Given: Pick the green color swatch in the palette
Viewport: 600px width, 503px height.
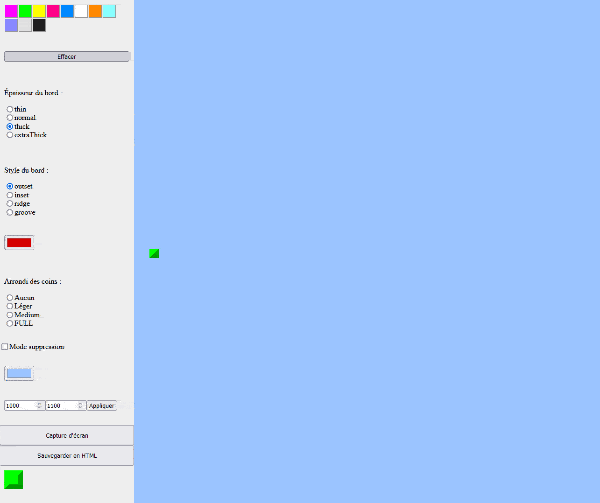Looking at the screenshot, I should tap(25, 11).
